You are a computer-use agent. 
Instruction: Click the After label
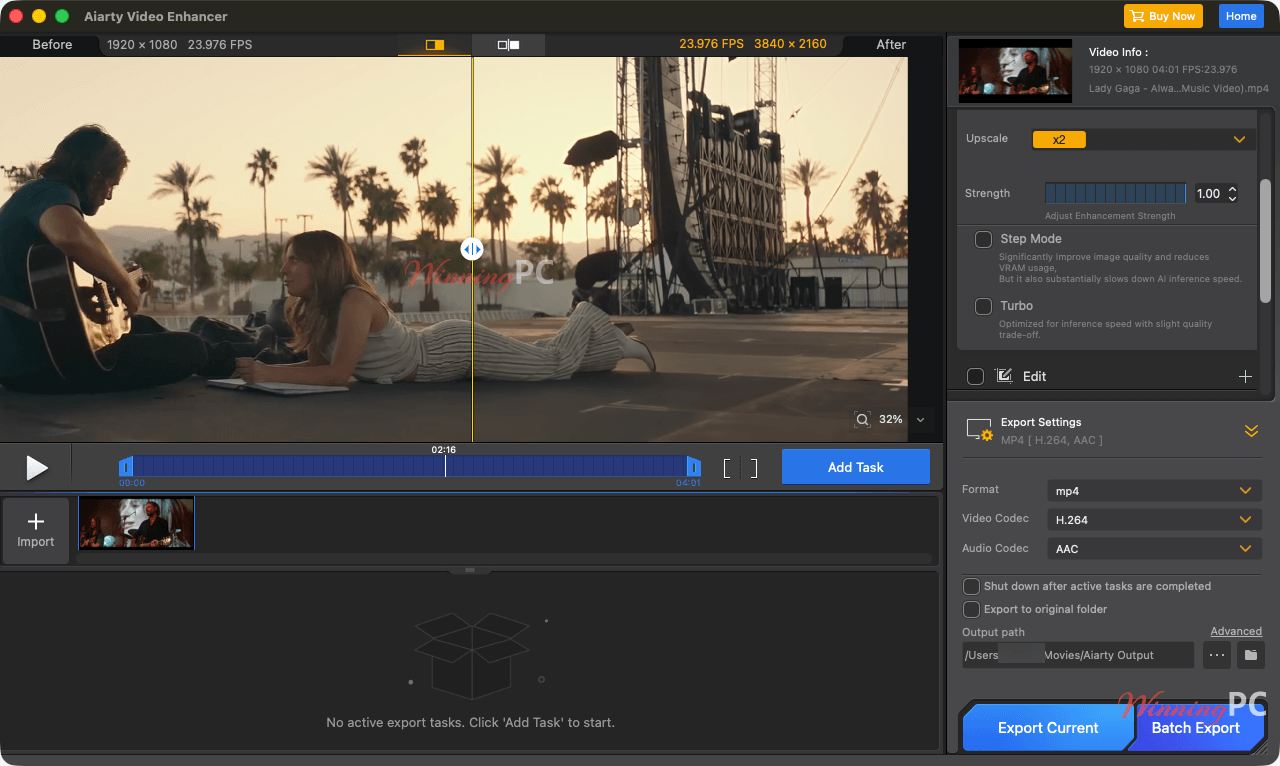coord(891,45)
